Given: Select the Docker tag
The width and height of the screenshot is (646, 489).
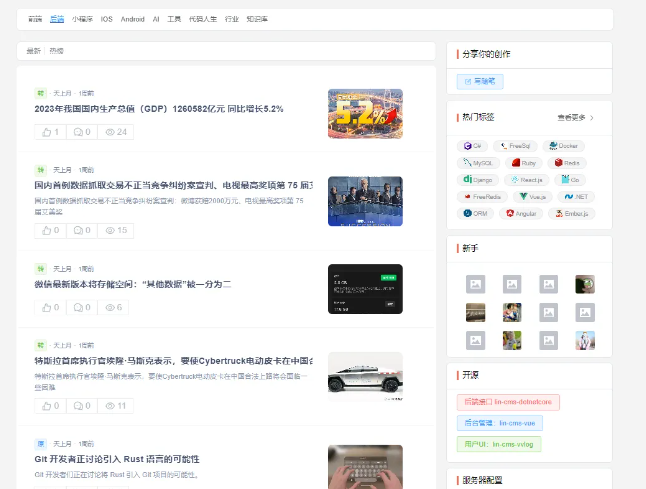Looking at the screenshot, I should (x=564, y=146).
